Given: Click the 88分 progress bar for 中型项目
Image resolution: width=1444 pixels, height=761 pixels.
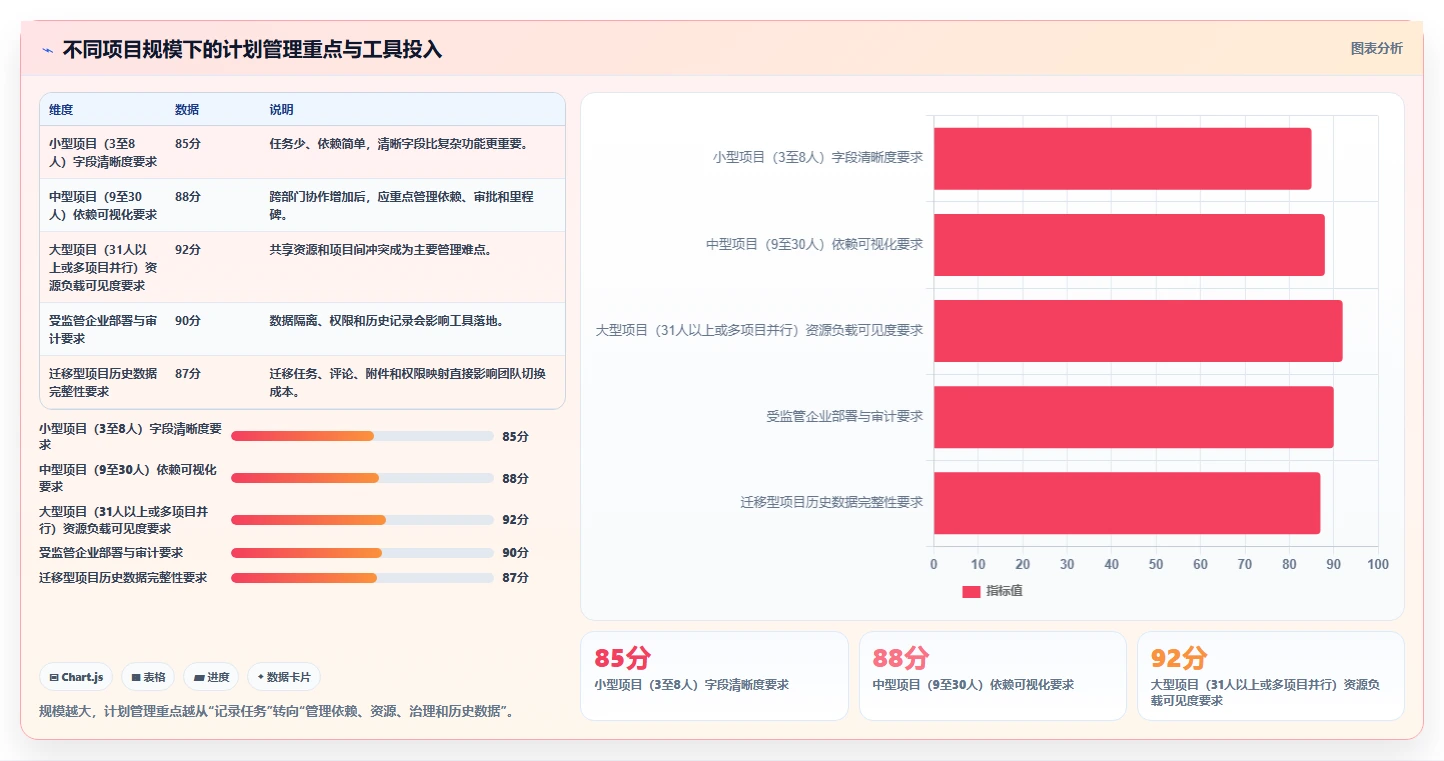Looking at the screenshot, I should pos(362,478).
